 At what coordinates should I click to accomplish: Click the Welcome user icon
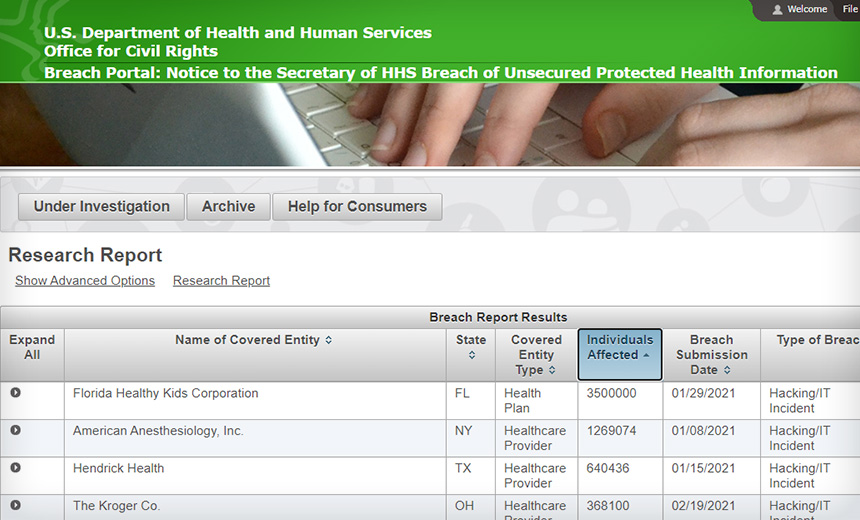[777, 9]
